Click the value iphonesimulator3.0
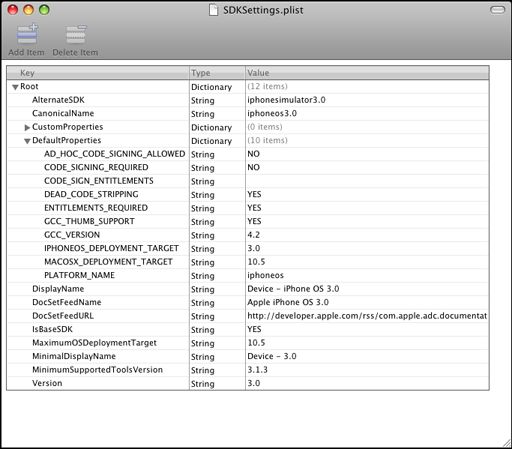The height and width of the screenshot is (449, 512). (286, 100)
